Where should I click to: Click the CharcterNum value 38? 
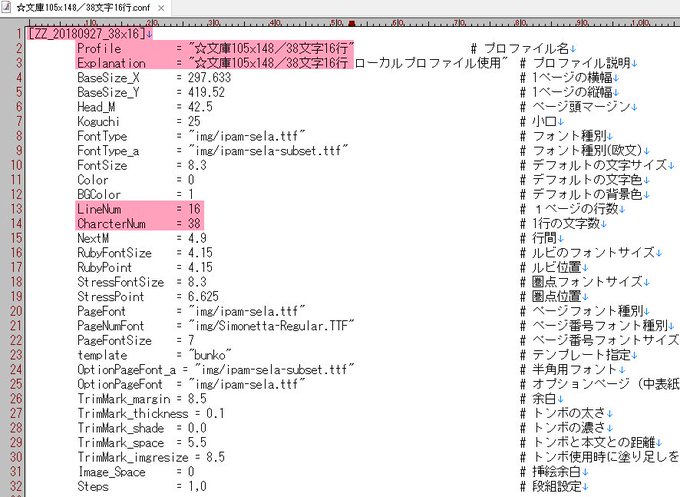tap(194, 223)
